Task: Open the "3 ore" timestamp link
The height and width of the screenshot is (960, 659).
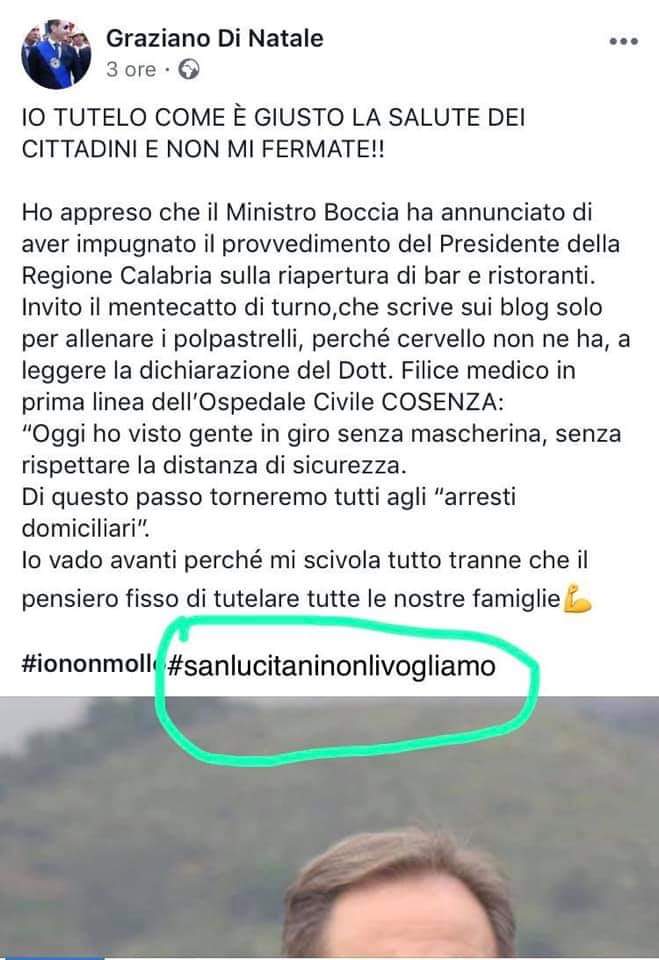Action: pos(131,70)
